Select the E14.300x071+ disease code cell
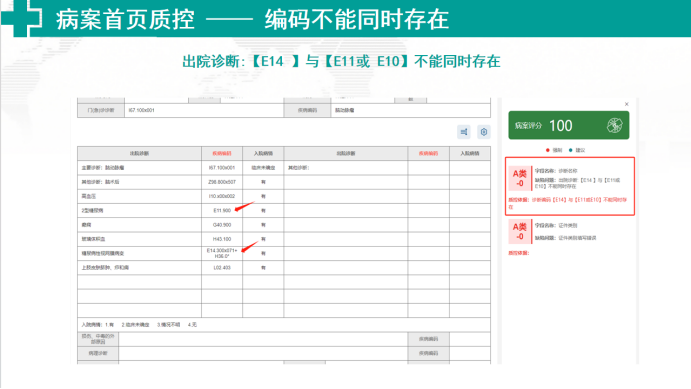 click(x=222, y=253)
